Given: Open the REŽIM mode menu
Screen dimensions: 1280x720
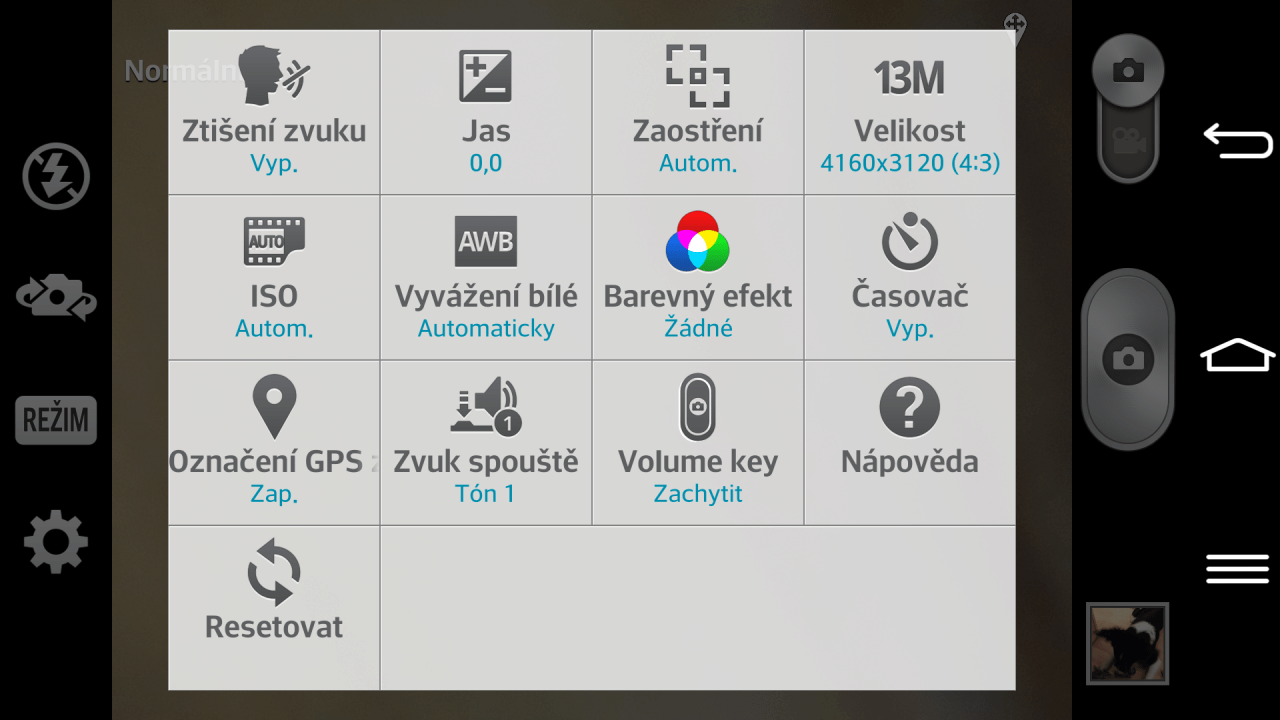Looking at the screenshot, I should (x=56, y=420).
